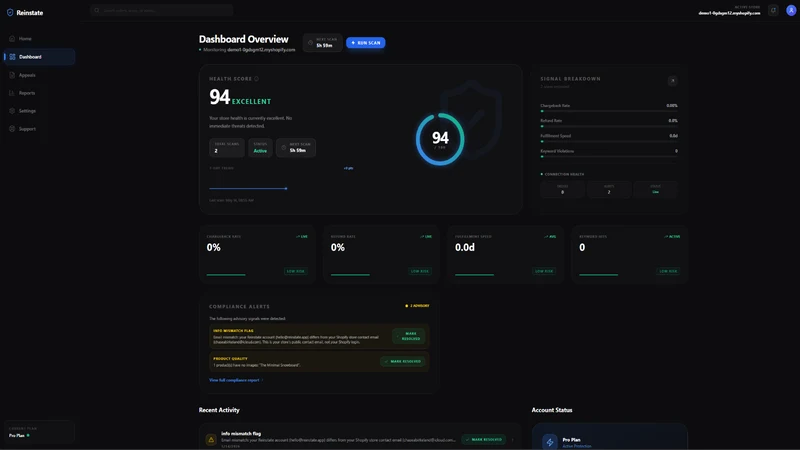
Task: Click the Connection Health label
Action: [x=564, y=174]
